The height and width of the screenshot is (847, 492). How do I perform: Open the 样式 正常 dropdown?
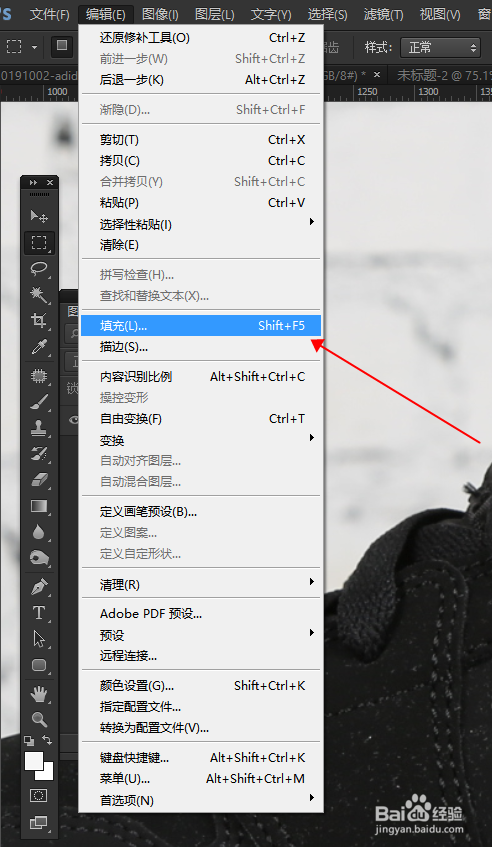tap(440, 48)
